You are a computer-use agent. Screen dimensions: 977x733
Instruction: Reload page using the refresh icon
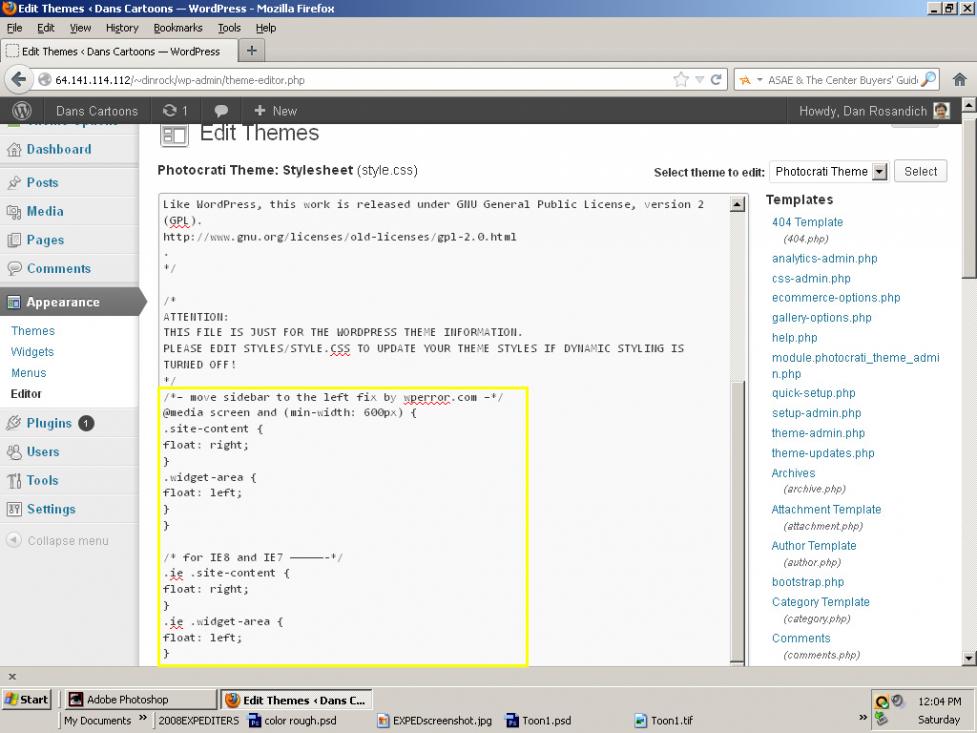click(717, 80)
